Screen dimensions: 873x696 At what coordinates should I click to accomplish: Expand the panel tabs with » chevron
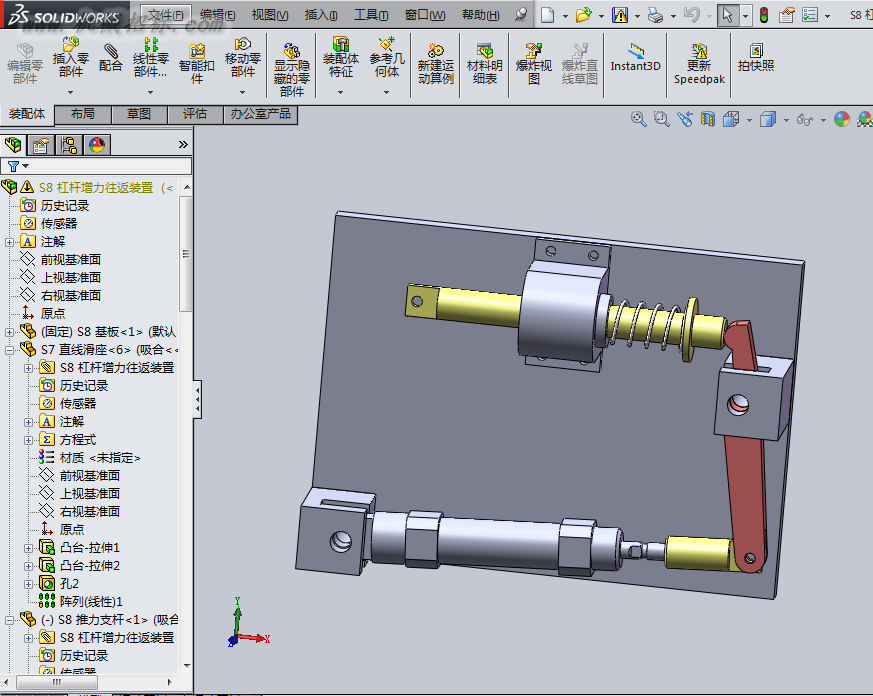pyautogui.click(x=183, y=145)
